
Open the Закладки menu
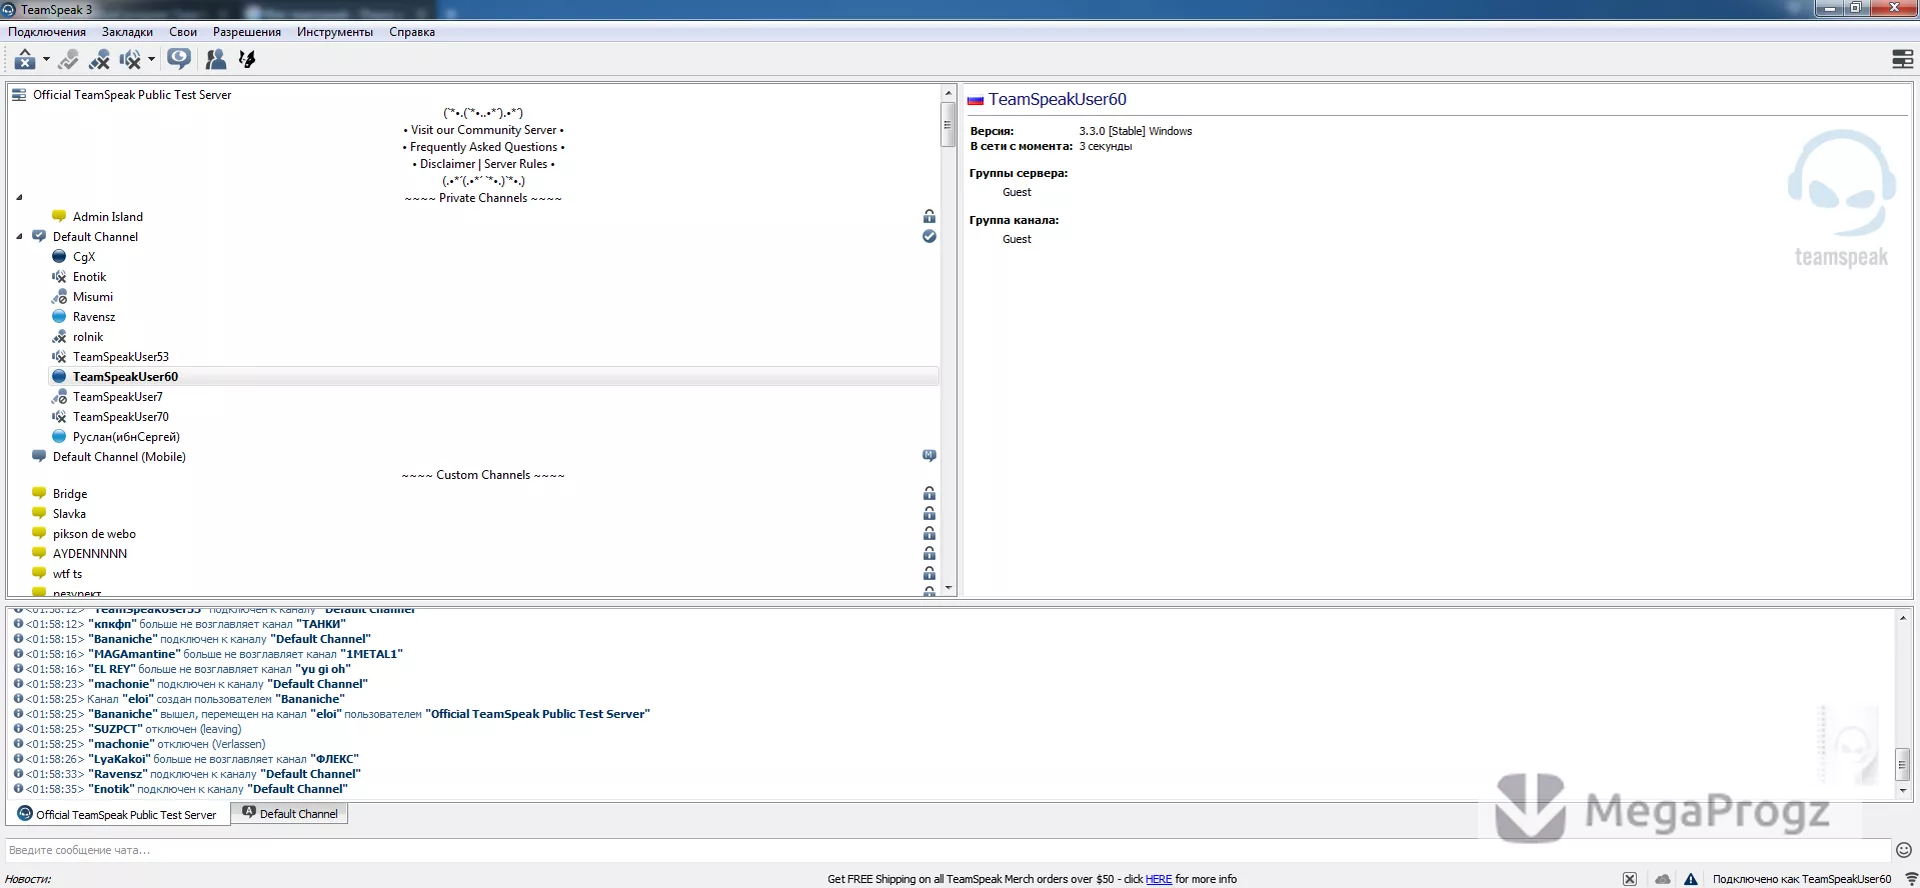pyautogui.click(x=127, y=32)
